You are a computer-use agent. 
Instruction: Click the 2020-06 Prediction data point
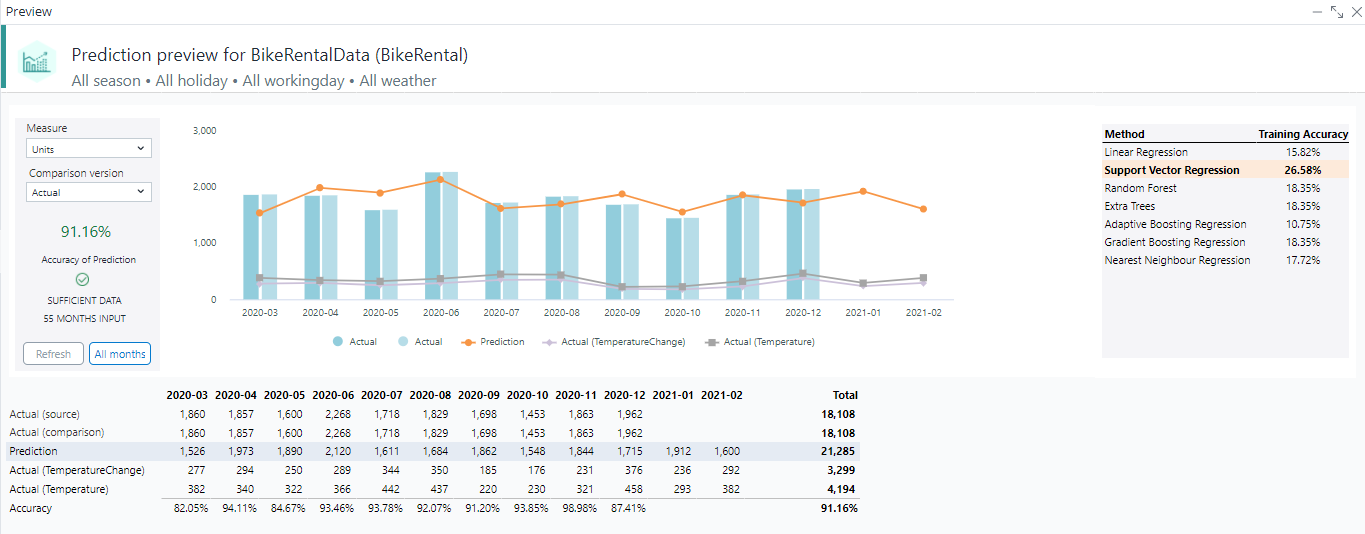tap(440, 179)
